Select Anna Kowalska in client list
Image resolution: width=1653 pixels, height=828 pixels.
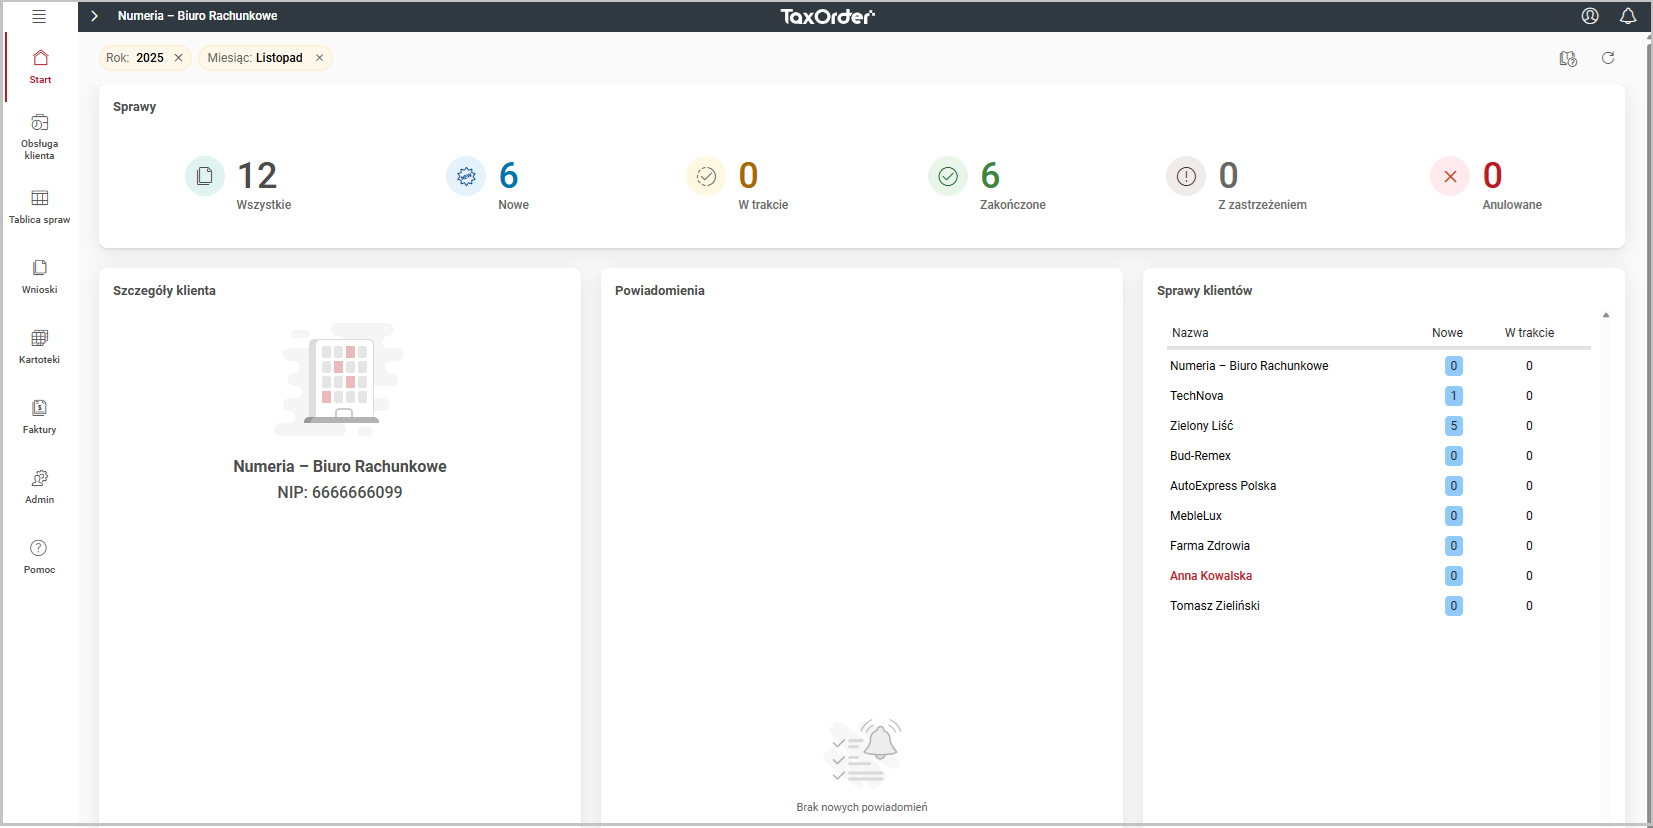point(1211,576)
